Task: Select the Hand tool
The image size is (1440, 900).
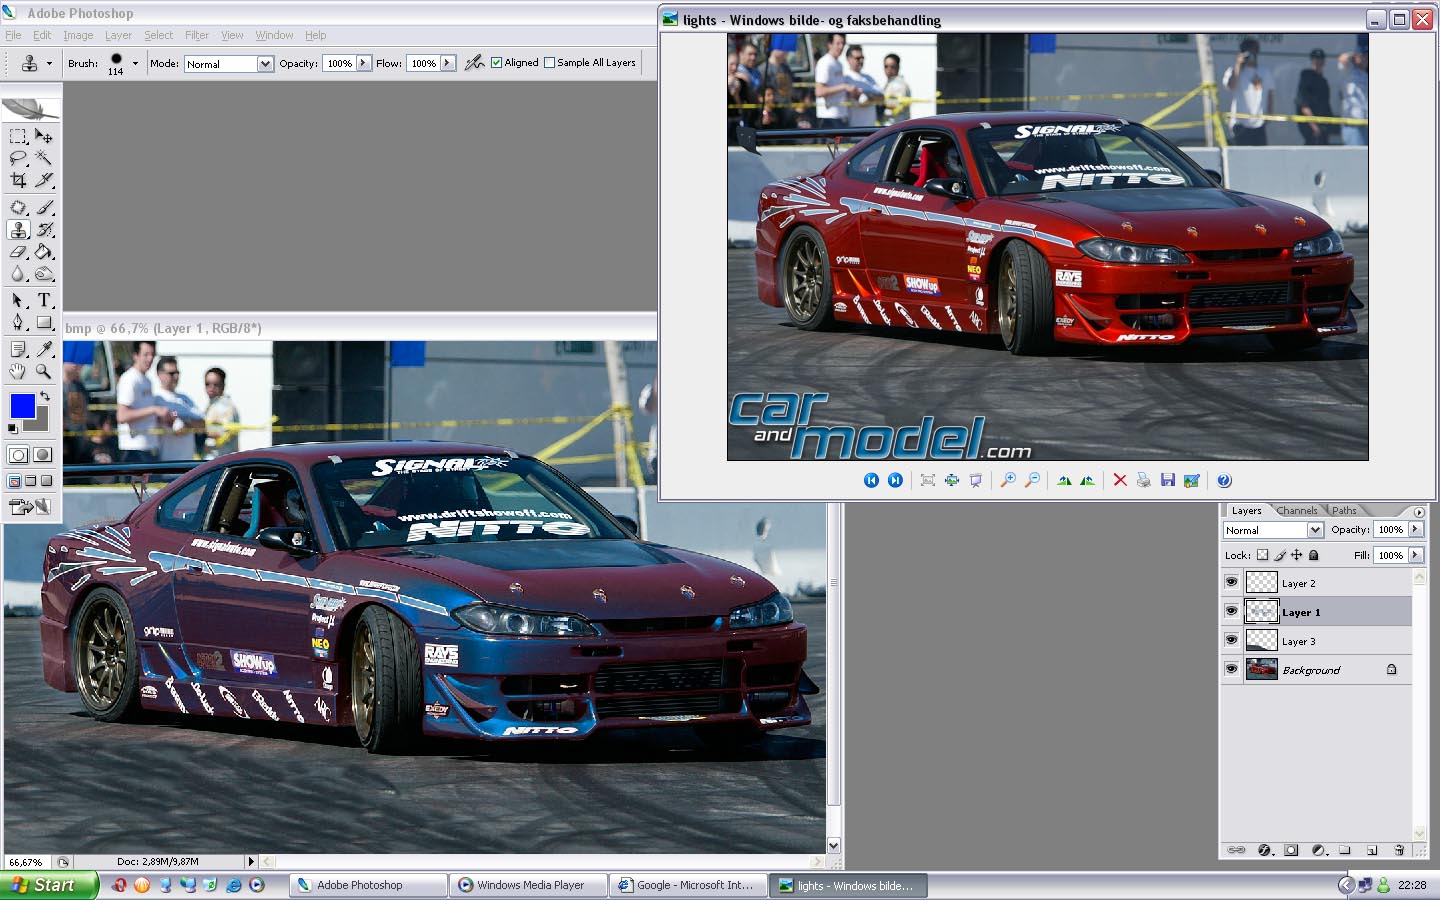Action: click(x=18, y=371)
